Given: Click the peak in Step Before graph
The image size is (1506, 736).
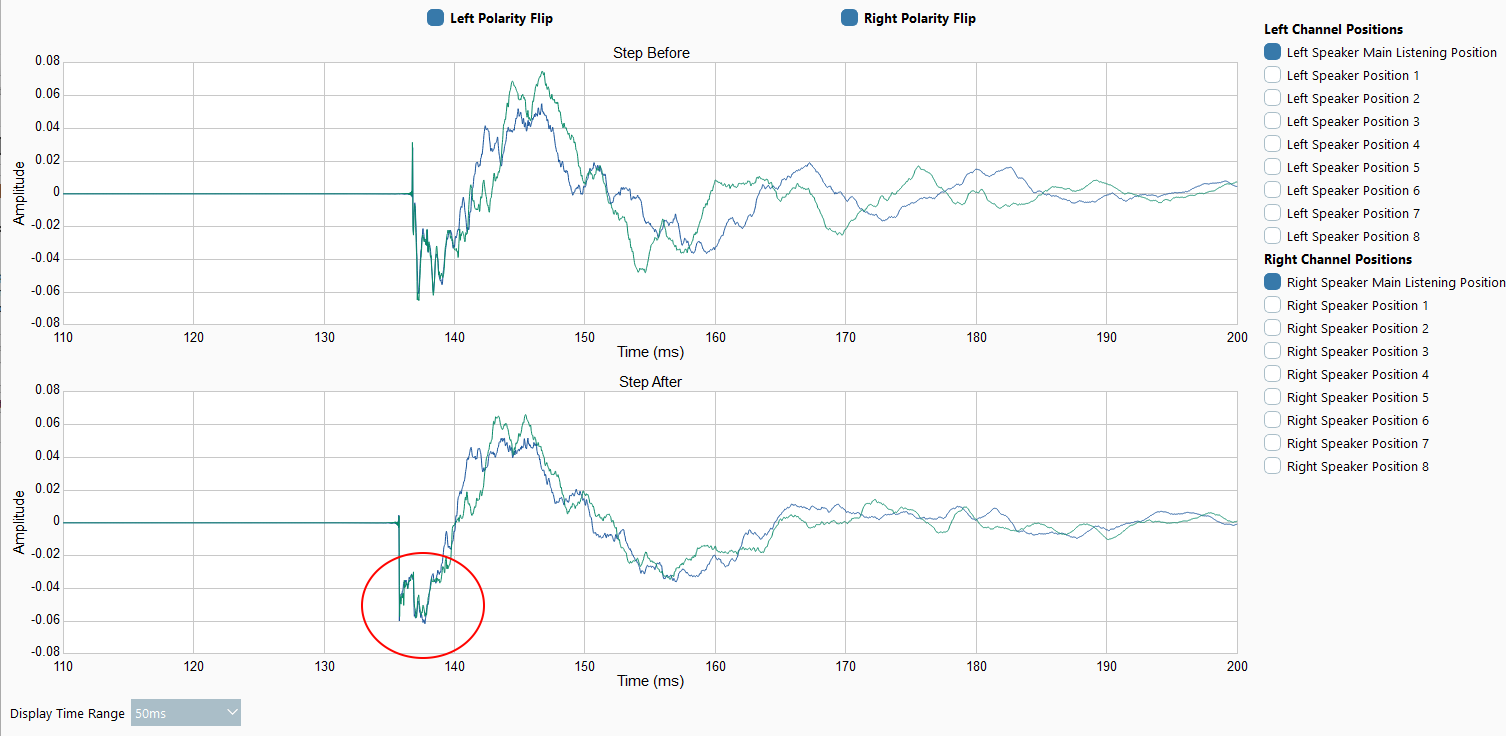Looking at the screenshot, I should (x=542, y=73).
